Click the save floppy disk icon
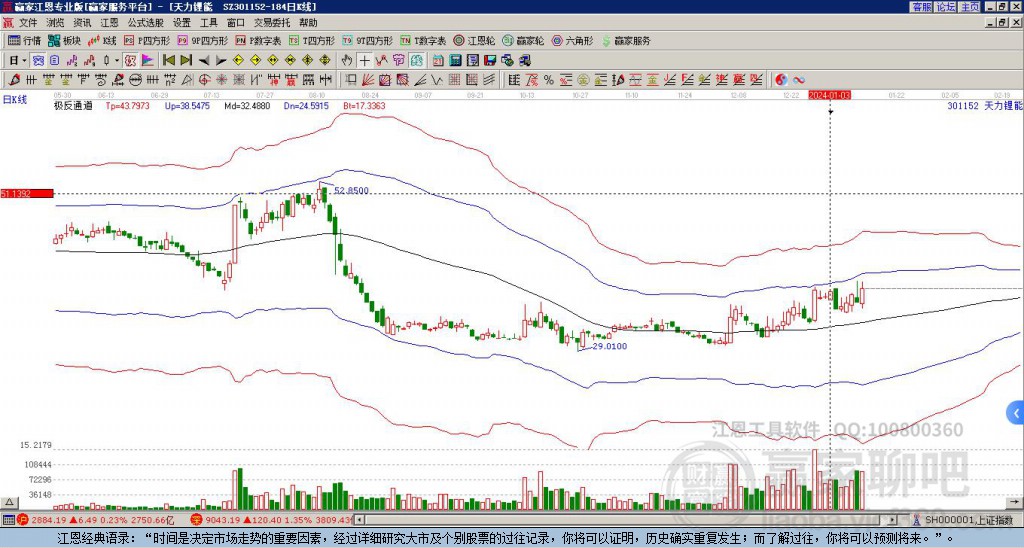Viewport: 1024px width, 548px height. click(490, 60)
